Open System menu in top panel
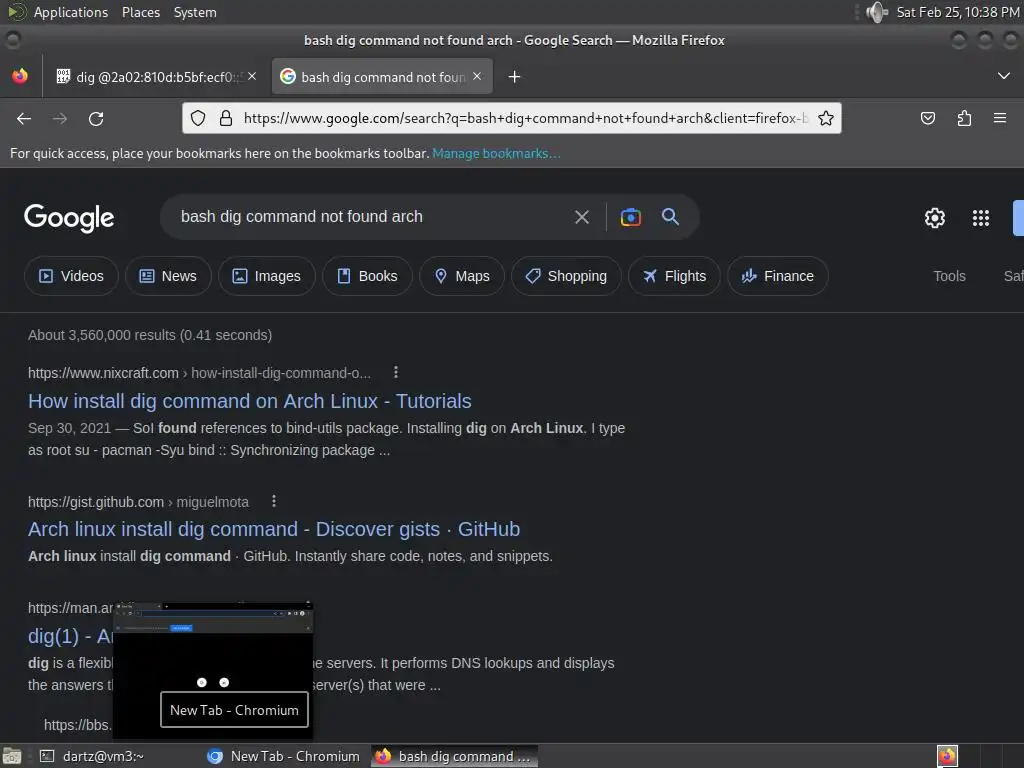The image size is (1024, 768). pyautogui.click(x=195, y=12)
